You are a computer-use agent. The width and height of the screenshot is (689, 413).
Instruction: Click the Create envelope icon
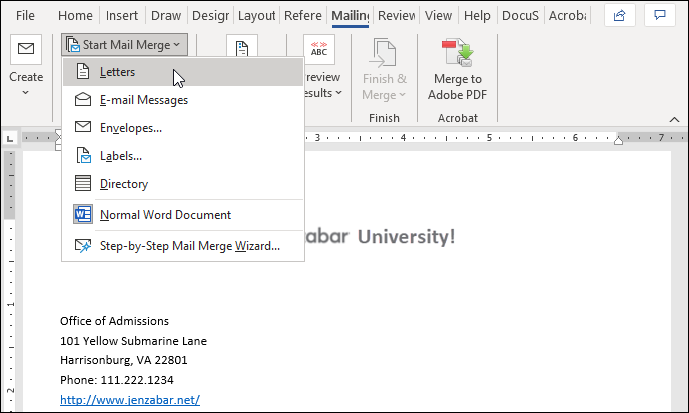(x=26, y=49)
